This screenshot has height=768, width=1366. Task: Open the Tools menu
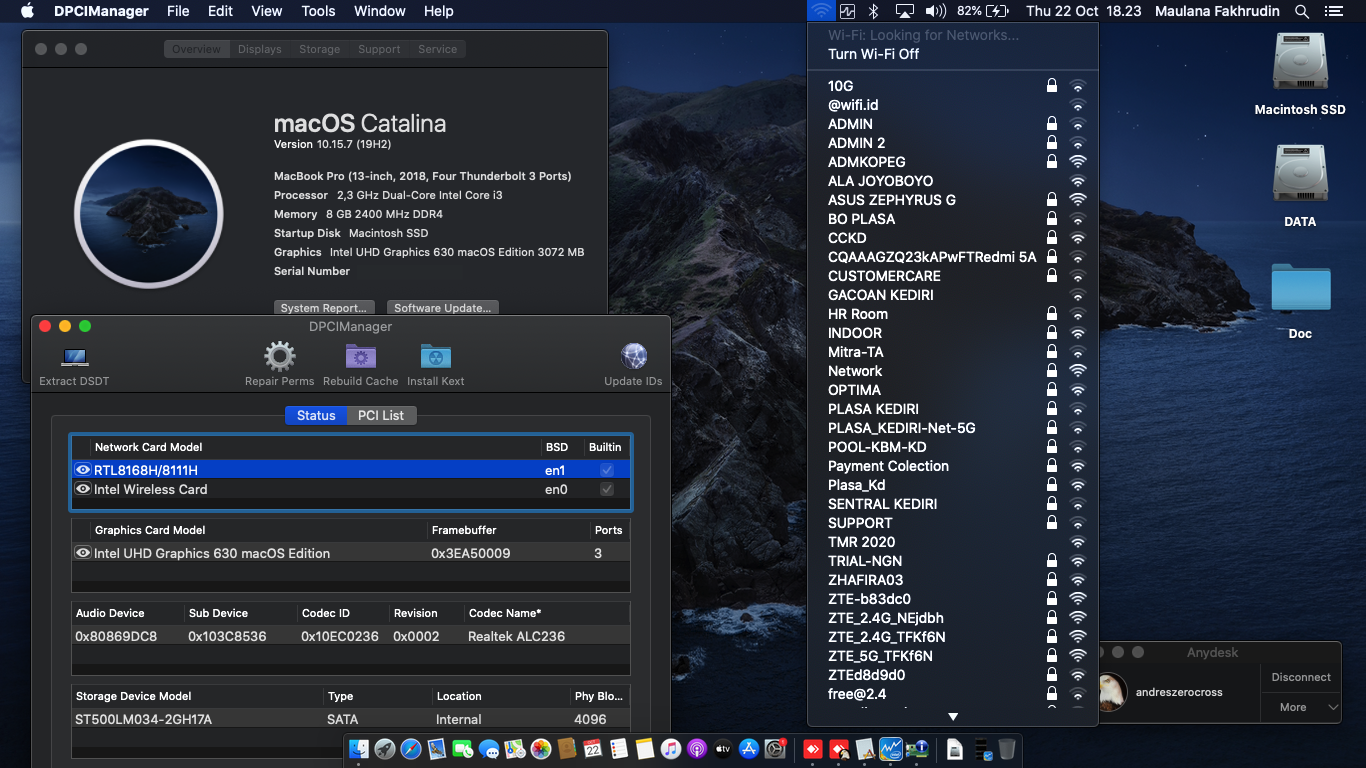[318, 11]
